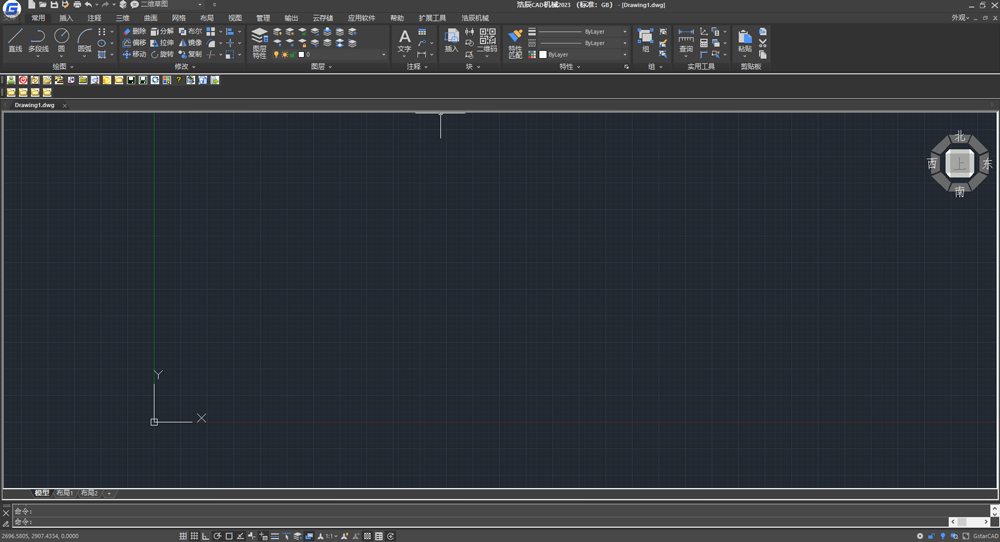Switch to the 插入 ribbon tab

coord(66,18)
